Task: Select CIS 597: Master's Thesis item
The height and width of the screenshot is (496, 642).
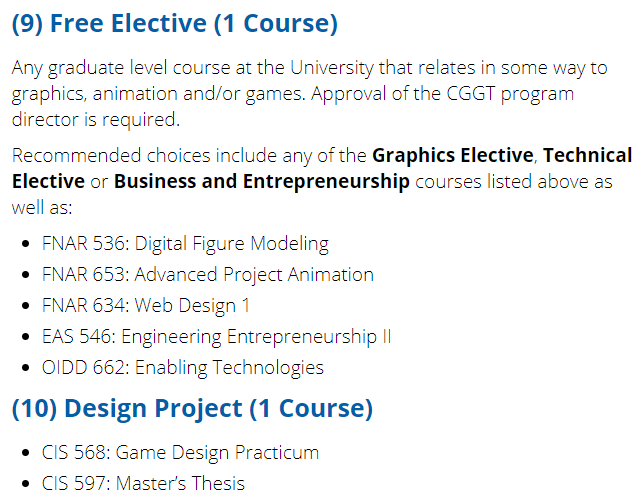Action: coord(143,483)
